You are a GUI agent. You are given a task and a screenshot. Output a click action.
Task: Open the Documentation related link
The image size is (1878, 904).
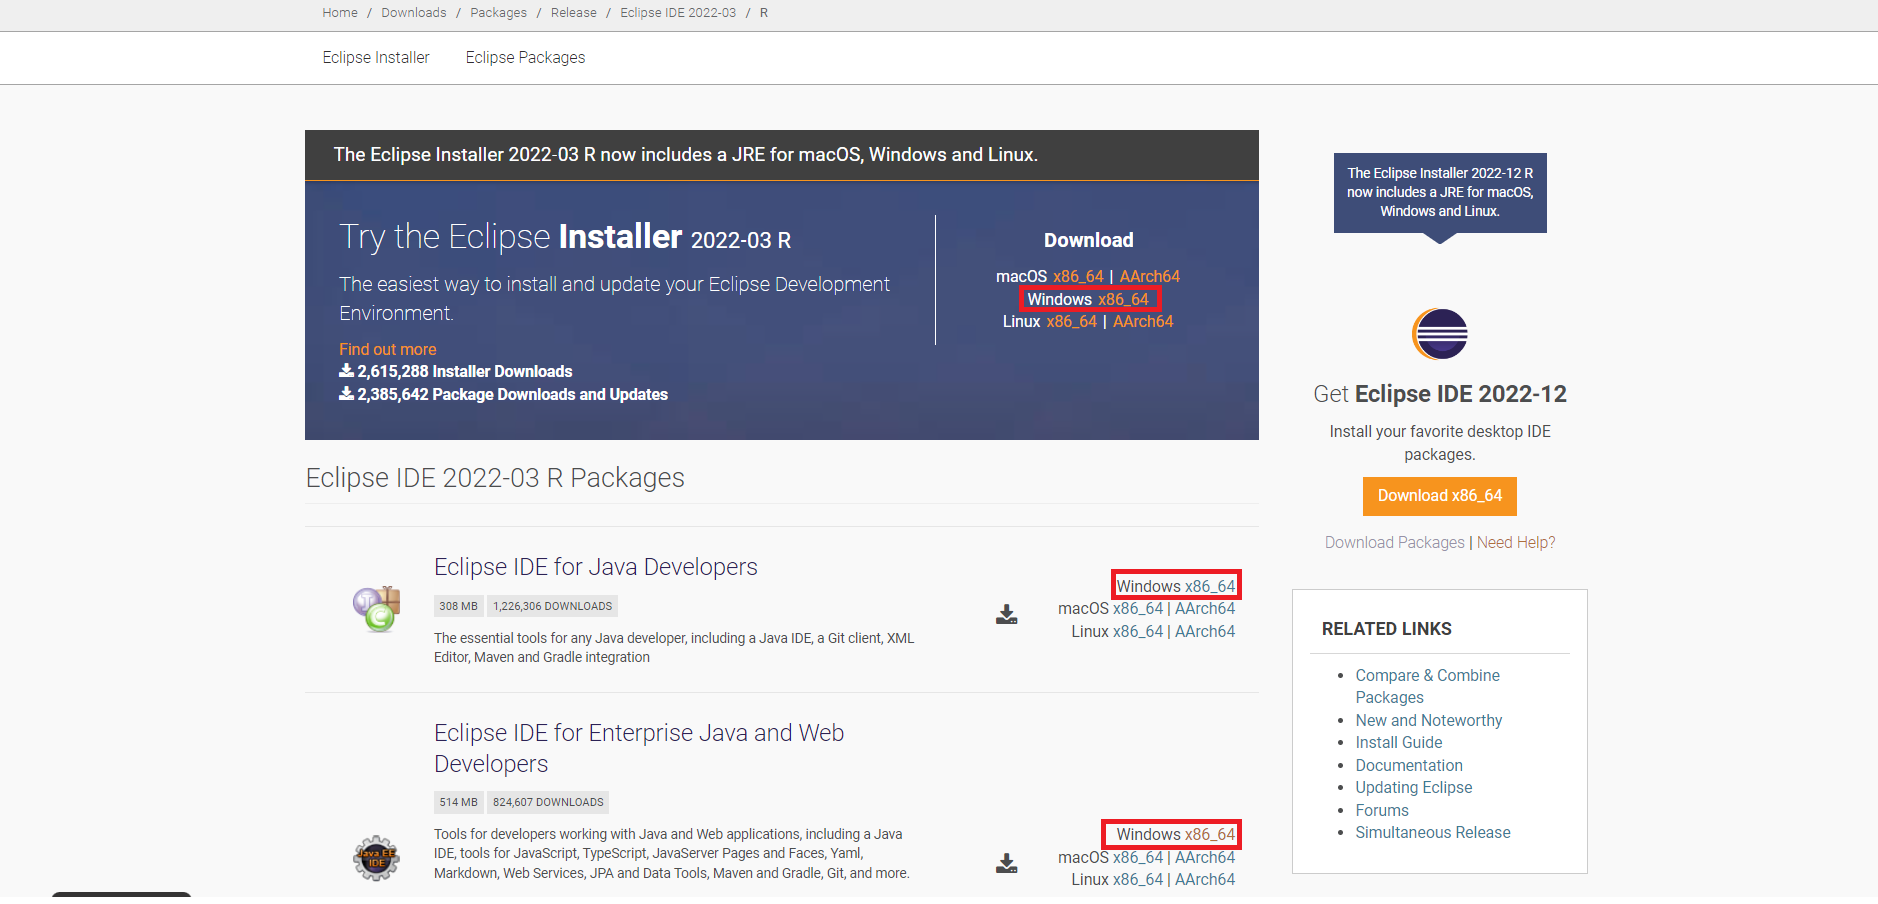coord(1409,765)
